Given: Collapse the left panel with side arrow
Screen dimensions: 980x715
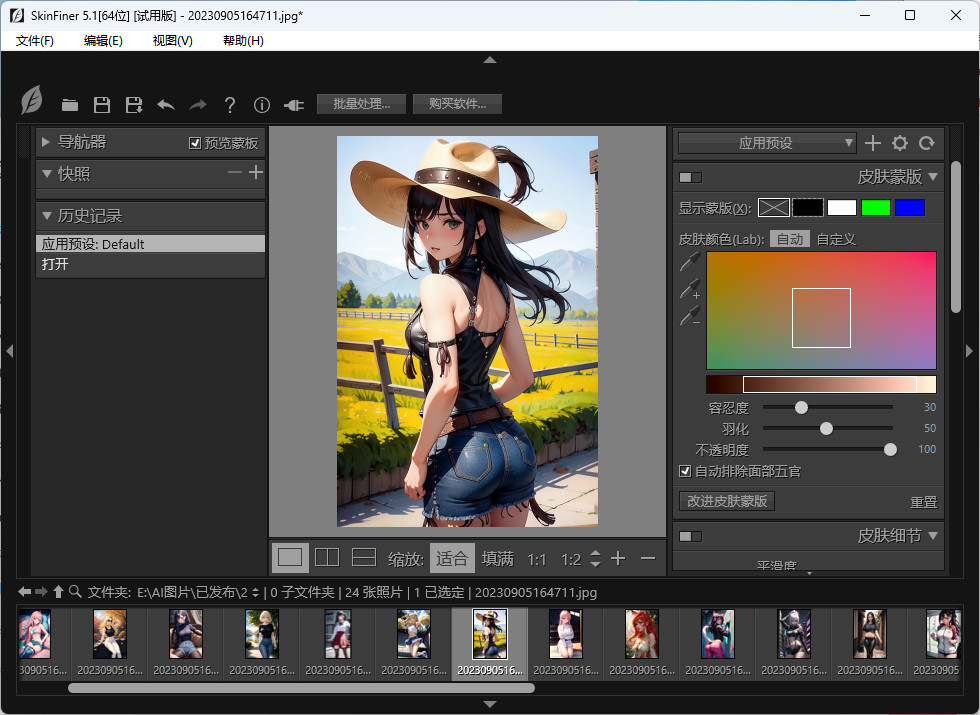Looking at the screenshot, I should pyautogui.click(x=9, y=351).
